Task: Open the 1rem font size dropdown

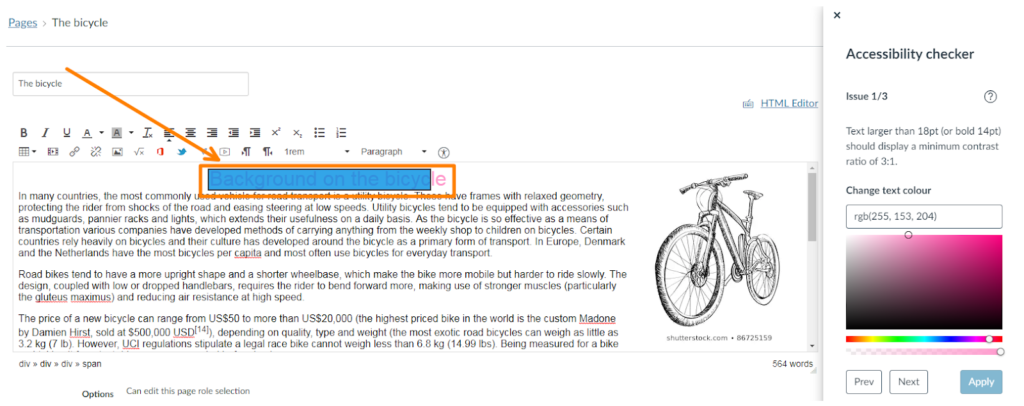Action: coord(317,151)
